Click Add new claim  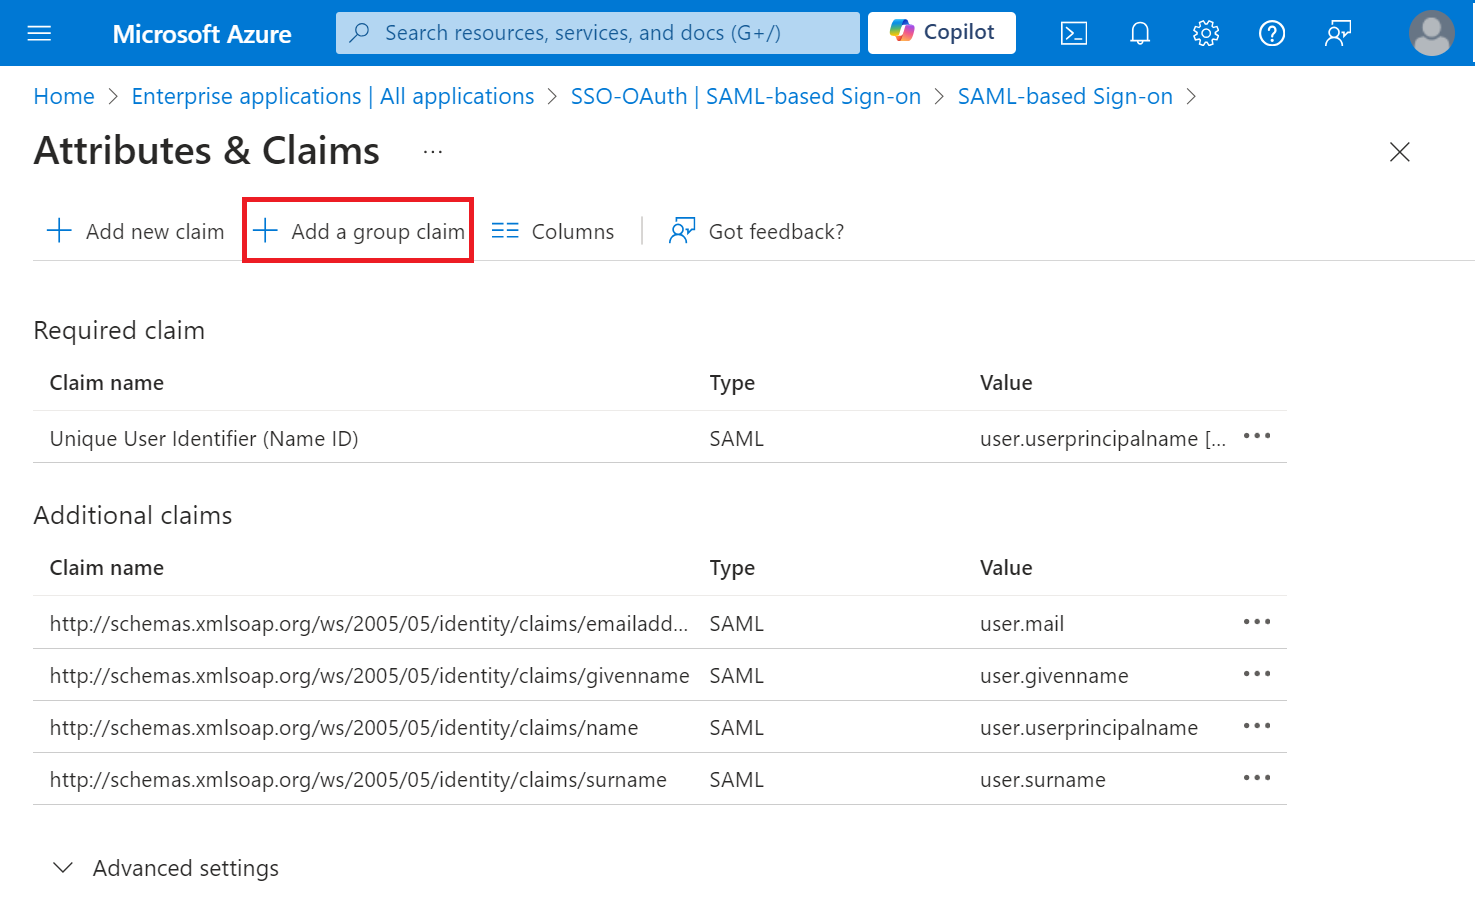pos(136,231)
